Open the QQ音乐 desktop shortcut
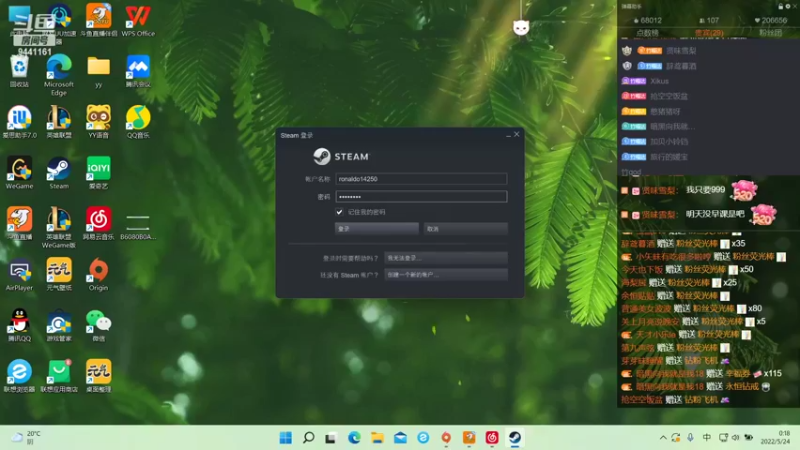The image size is (800, 450). click(138, 122)
